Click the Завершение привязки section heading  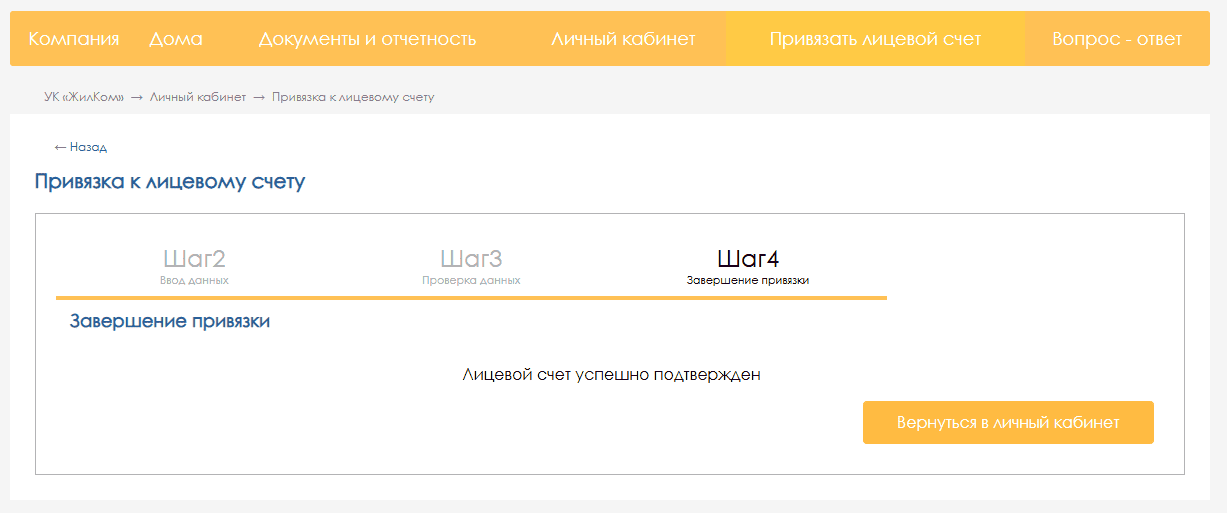pos(170,322)
